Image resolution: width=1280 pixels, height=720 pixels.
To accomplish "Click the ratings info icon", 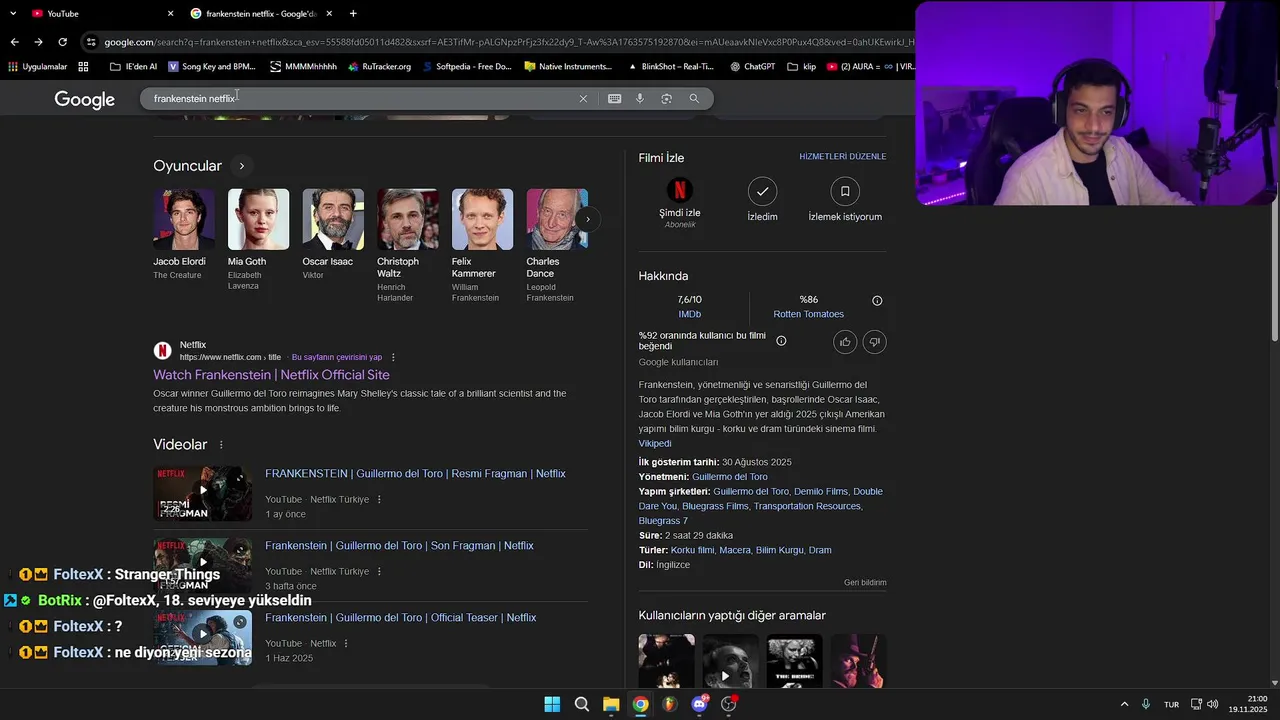I will tap(877, 301).
